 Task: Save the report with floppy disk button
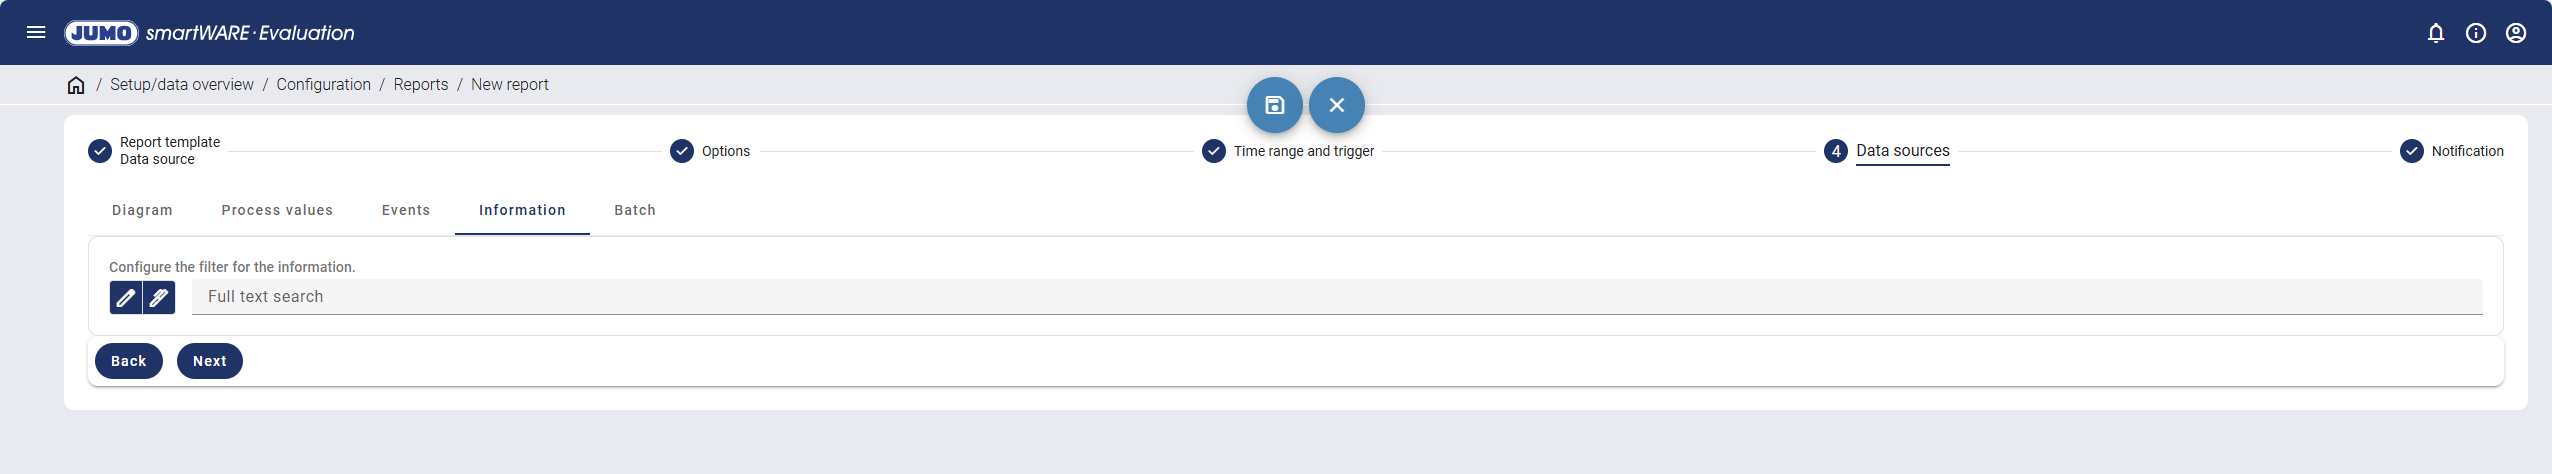pos(1274,105)
